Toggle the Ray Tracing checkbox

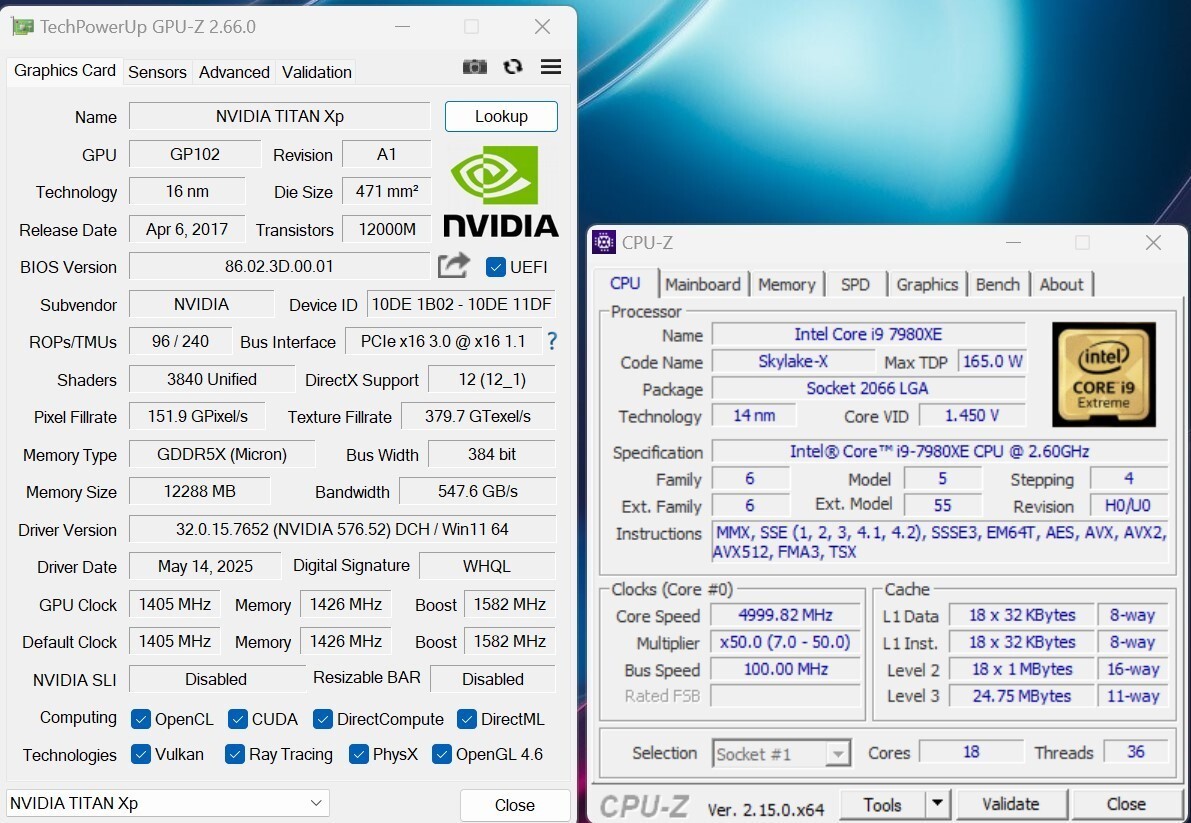(235, 754)
